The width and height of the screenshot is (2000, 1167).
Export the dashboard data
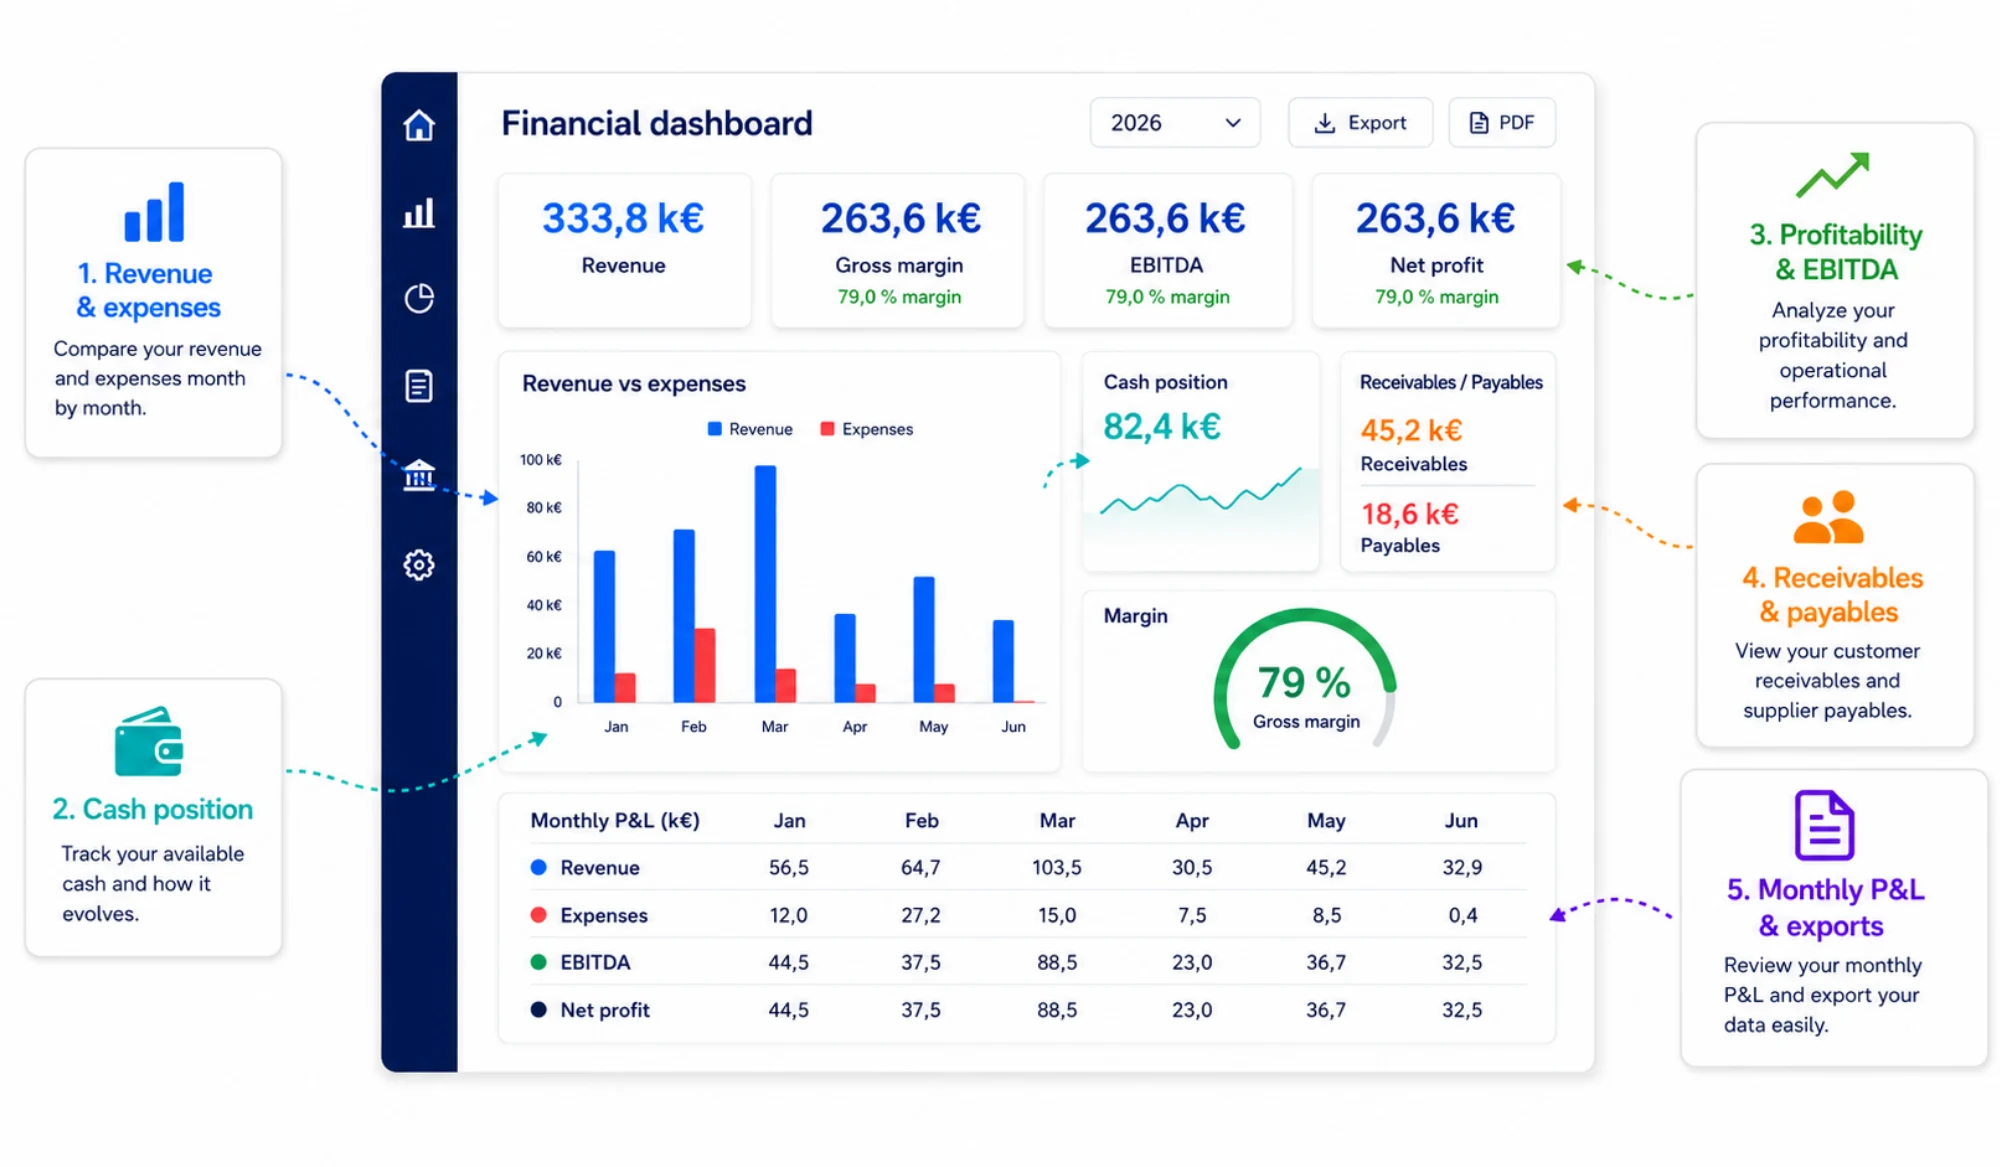point(1360,123)
